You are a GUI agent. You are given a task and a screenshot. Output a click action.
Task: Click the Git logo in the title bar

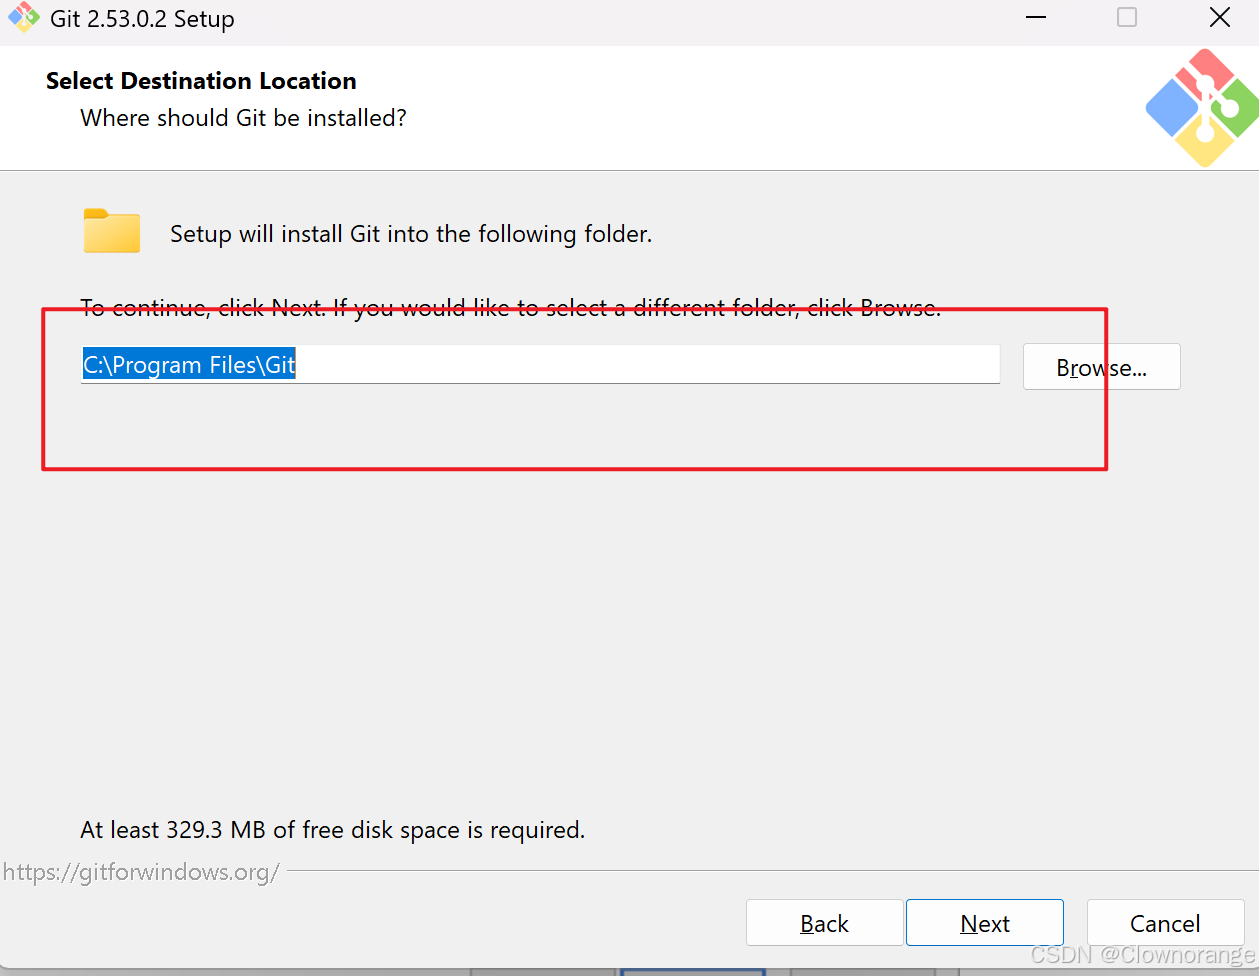coord(23,18)
